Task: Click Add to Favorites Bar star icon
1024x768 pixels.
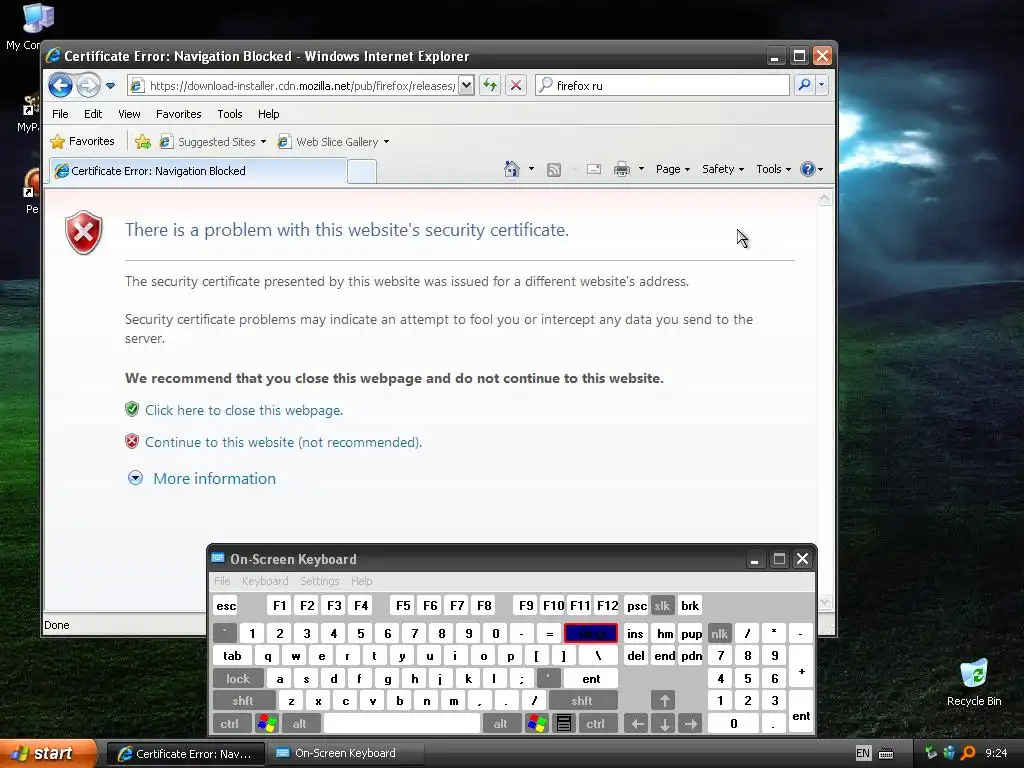Action: 142,141
